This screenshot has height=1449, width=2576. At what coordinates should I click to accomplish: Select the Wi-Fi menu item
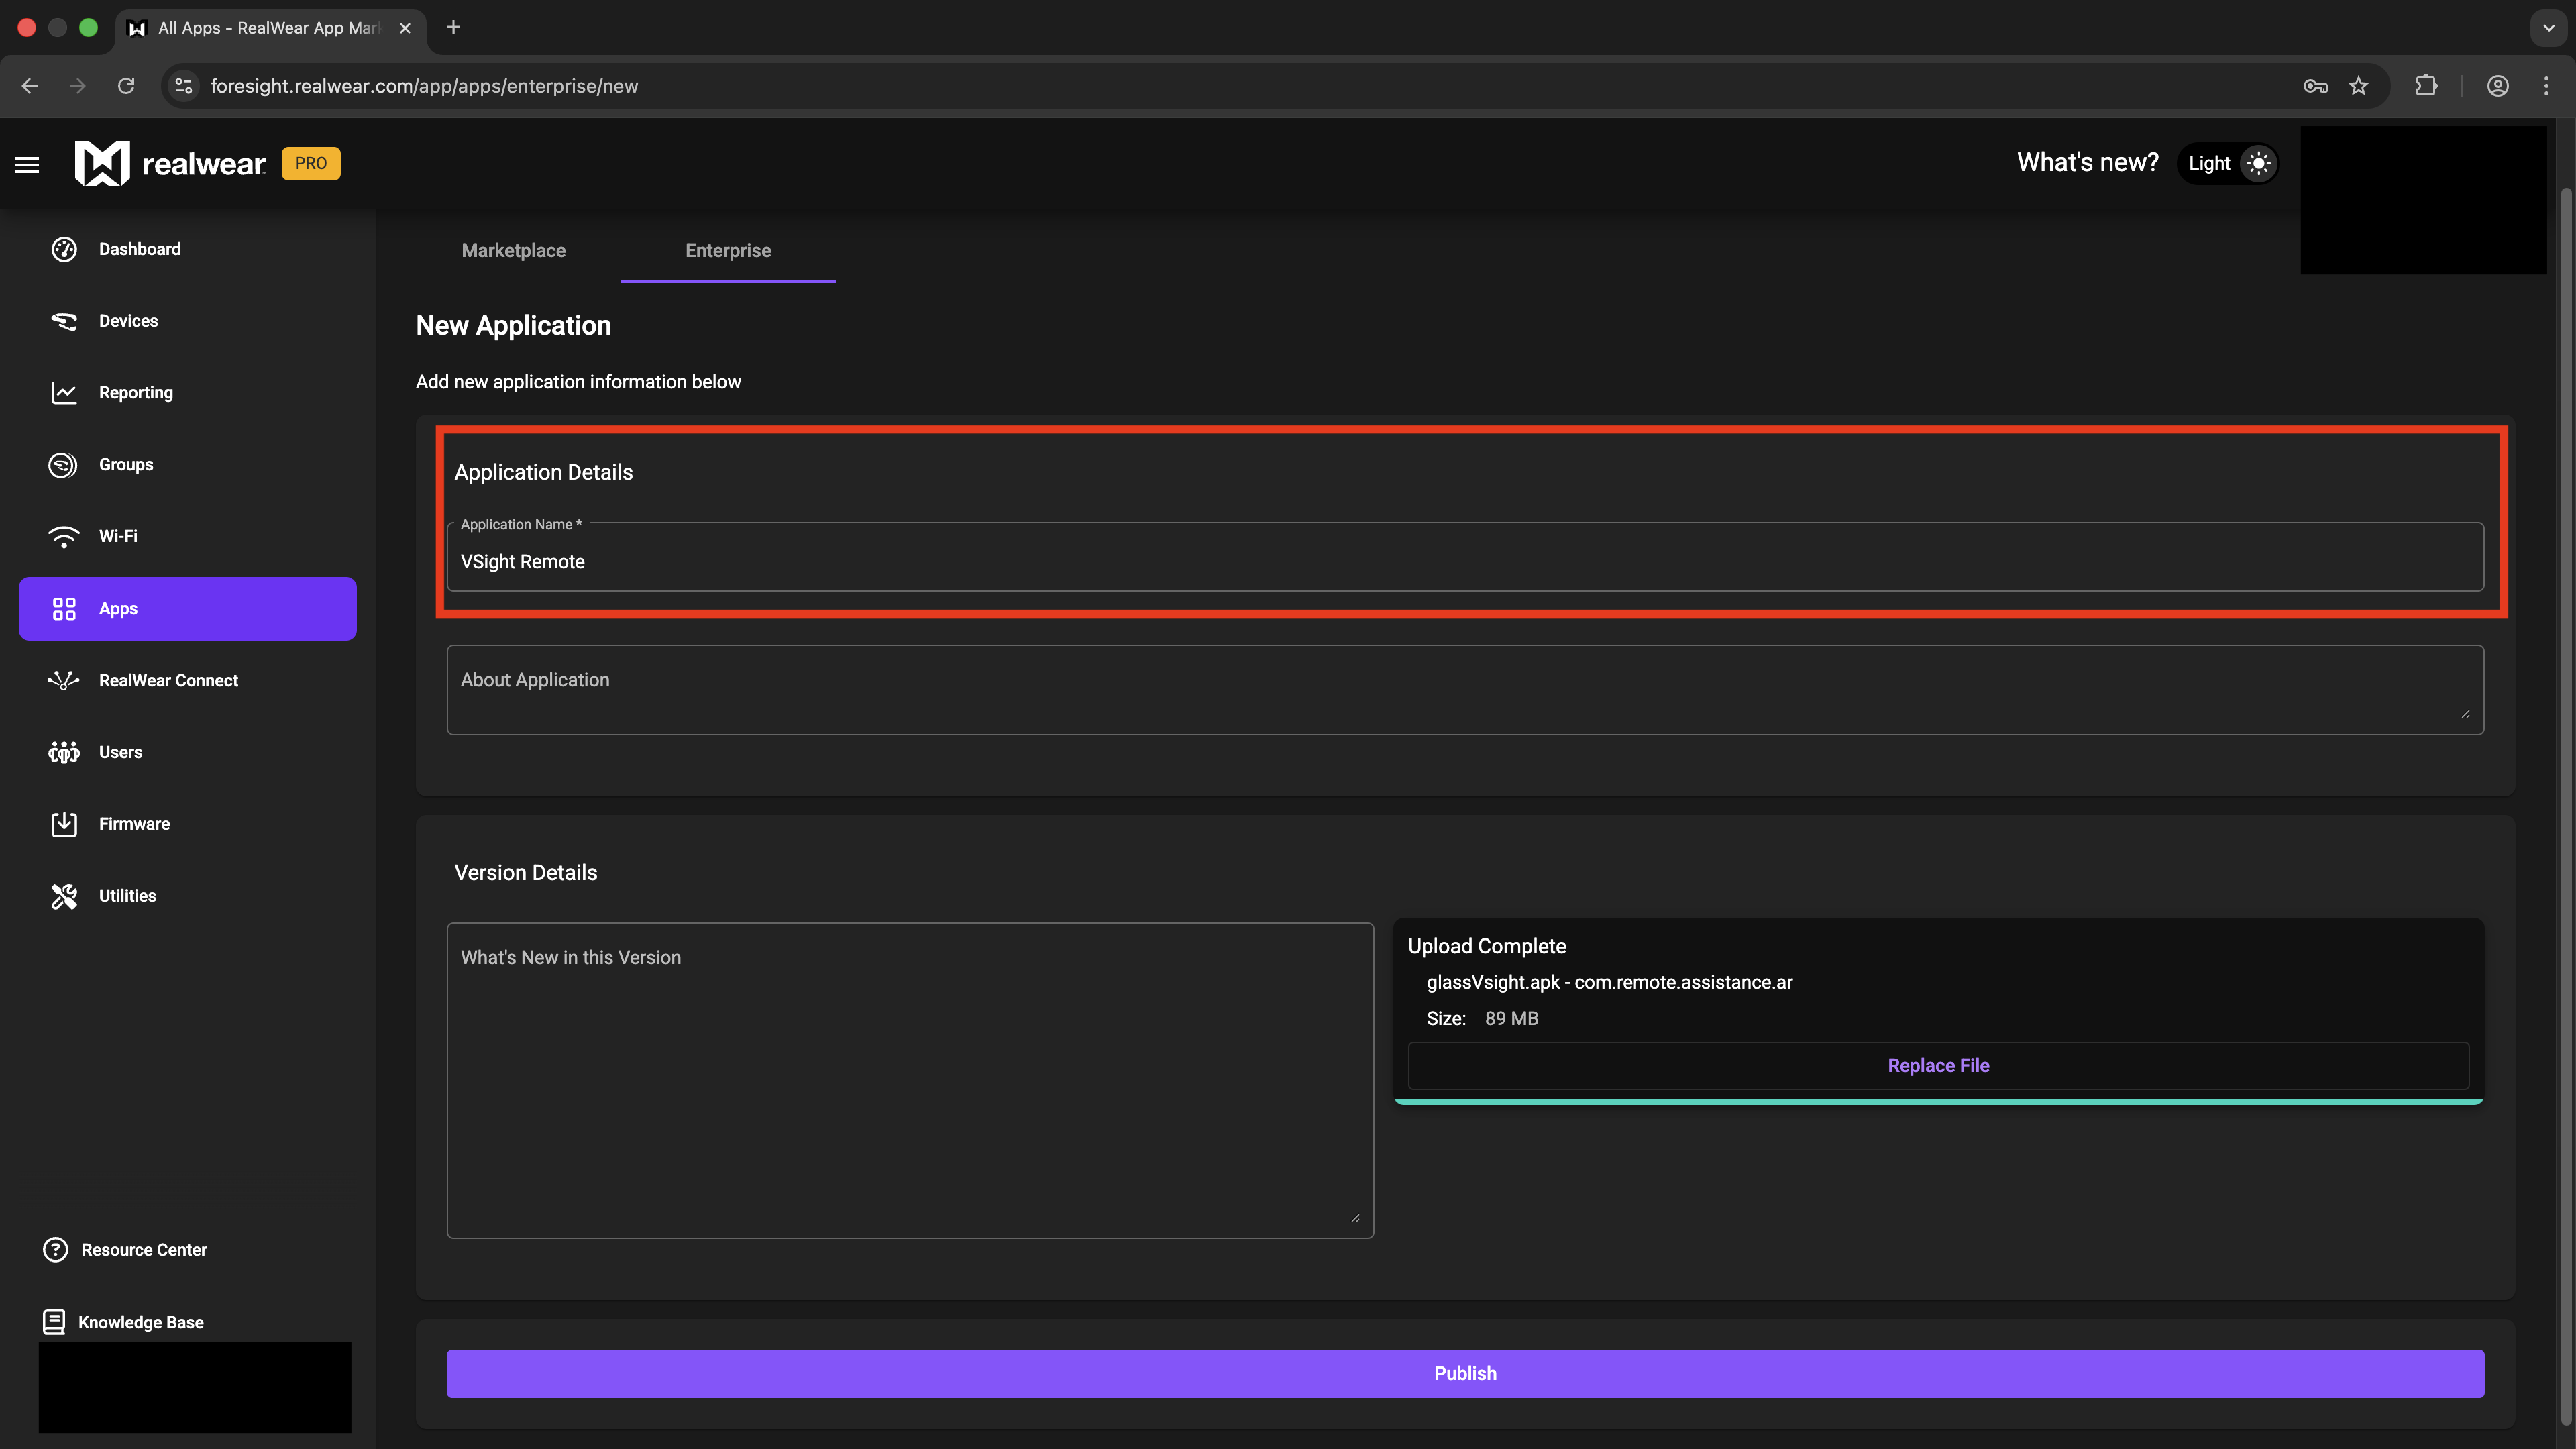click(188, 537)
